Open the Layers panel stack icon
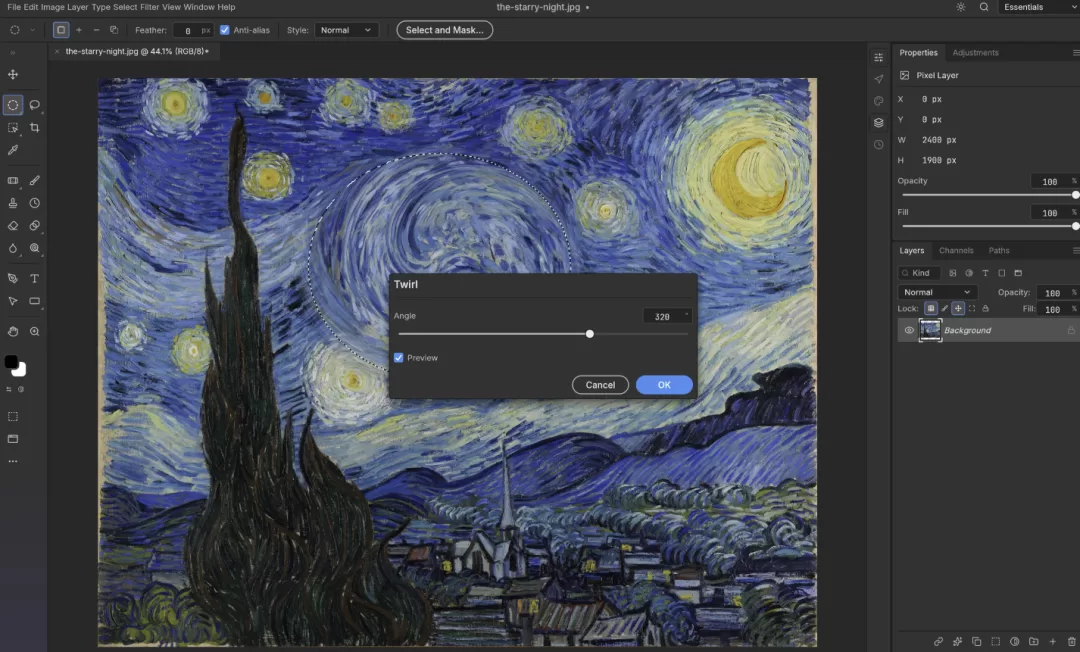This screenshot has width=1080, height=652. pyautogui.click(x=878, y=123)
